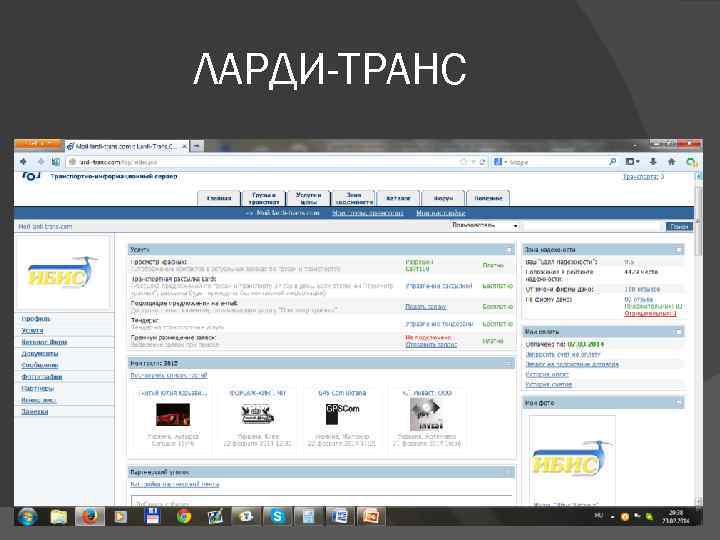The width and height of the screenshot is (720, 540).
Task: Open PowerPoint from the taskbar
Action: [371, 517]
